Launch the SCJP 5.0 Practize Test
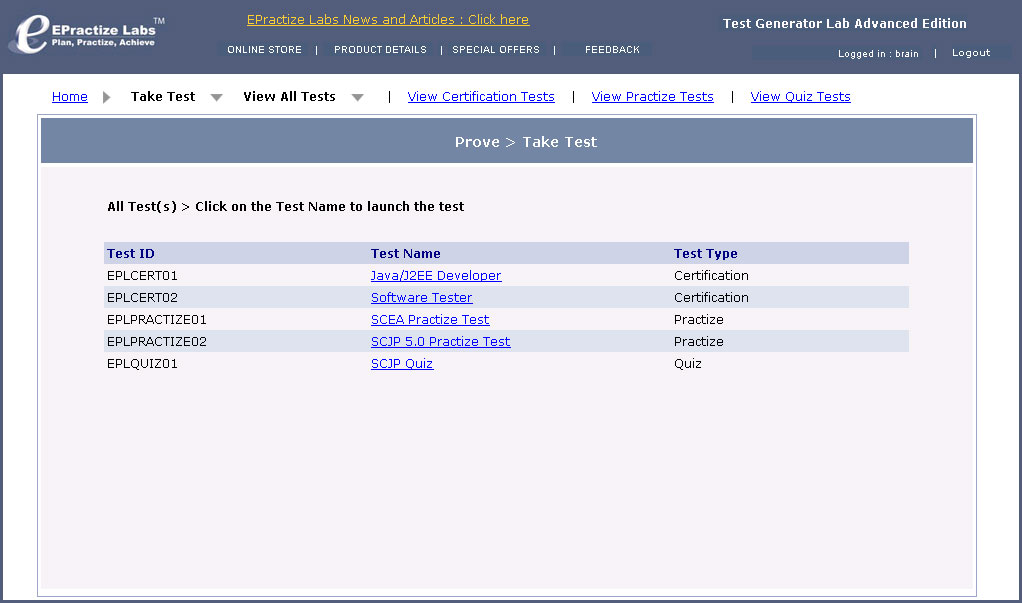The height and width of the screenshot is (603, 1022). [x=441, y=342]
